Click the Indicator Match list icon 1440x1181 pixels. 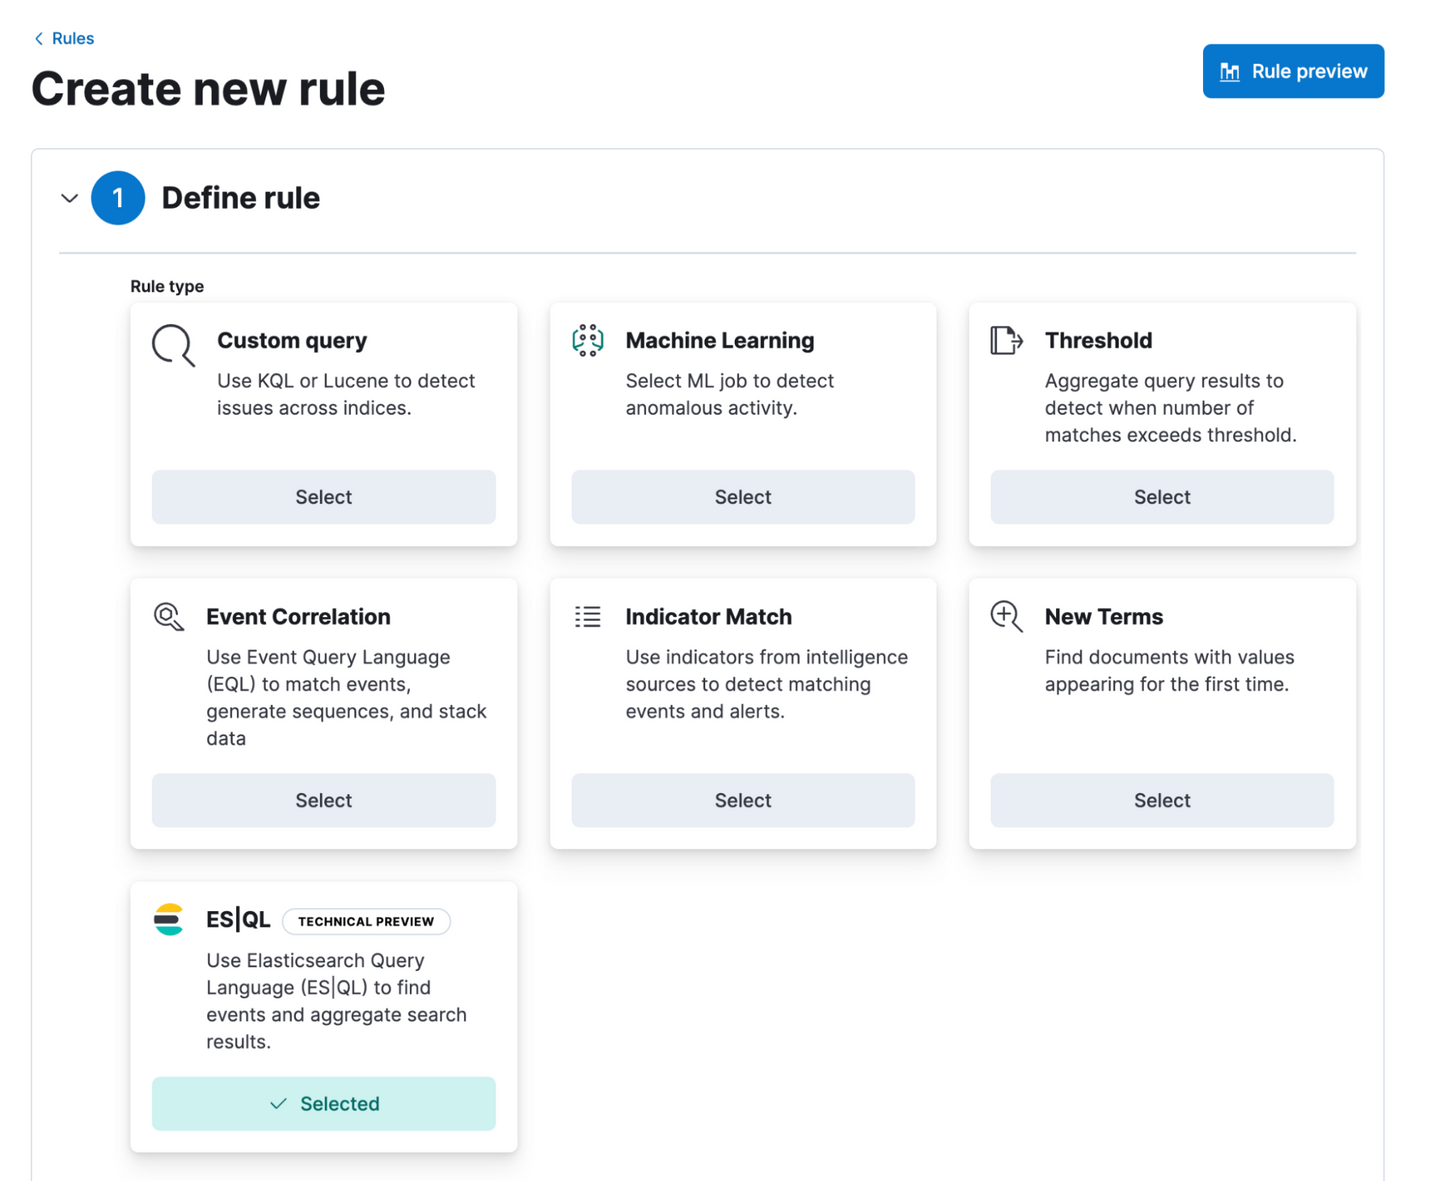click(588, 617)
